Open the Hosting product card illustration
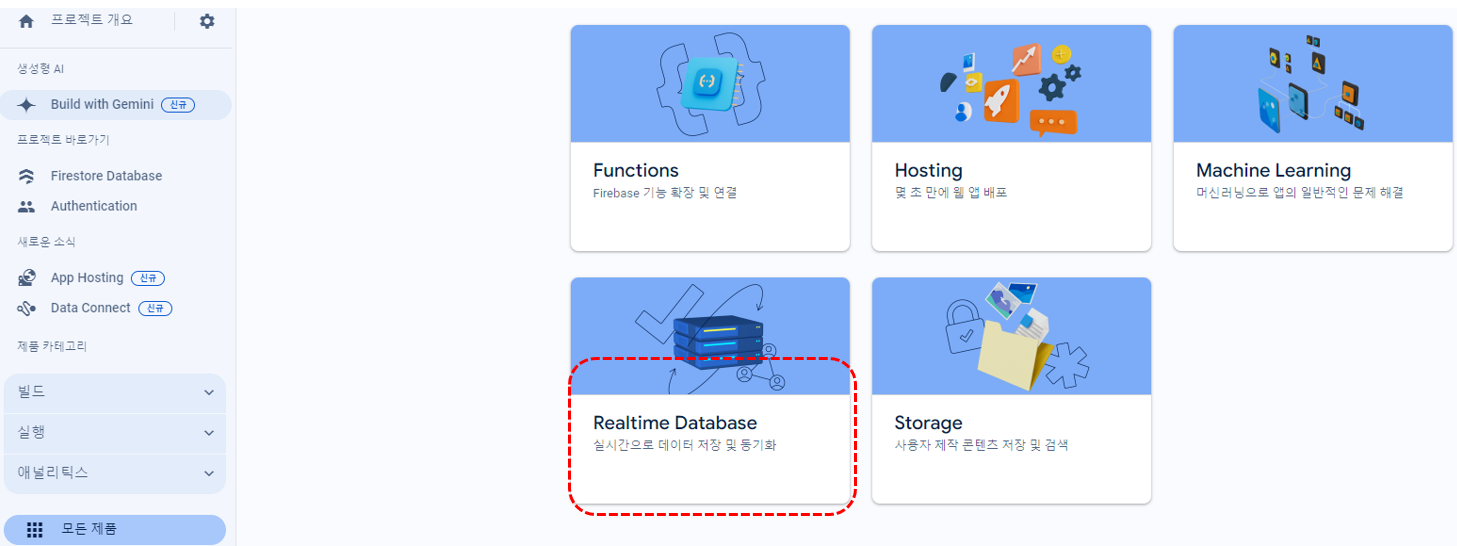 click(1012, 84)
